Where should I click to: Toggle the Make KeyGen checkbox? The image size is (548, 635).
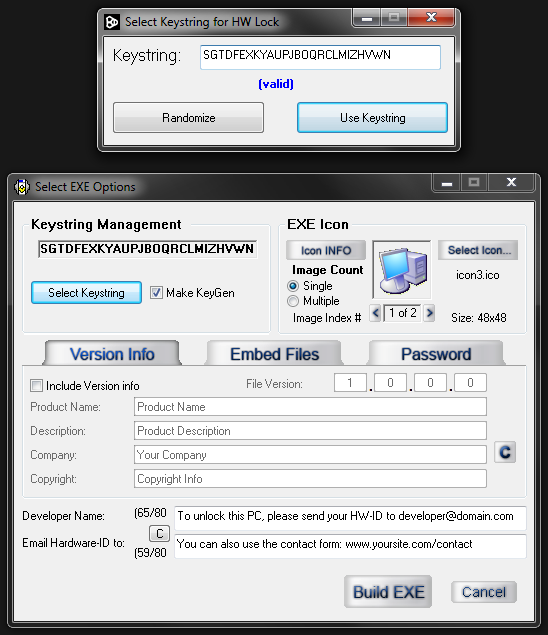point(156,292)
